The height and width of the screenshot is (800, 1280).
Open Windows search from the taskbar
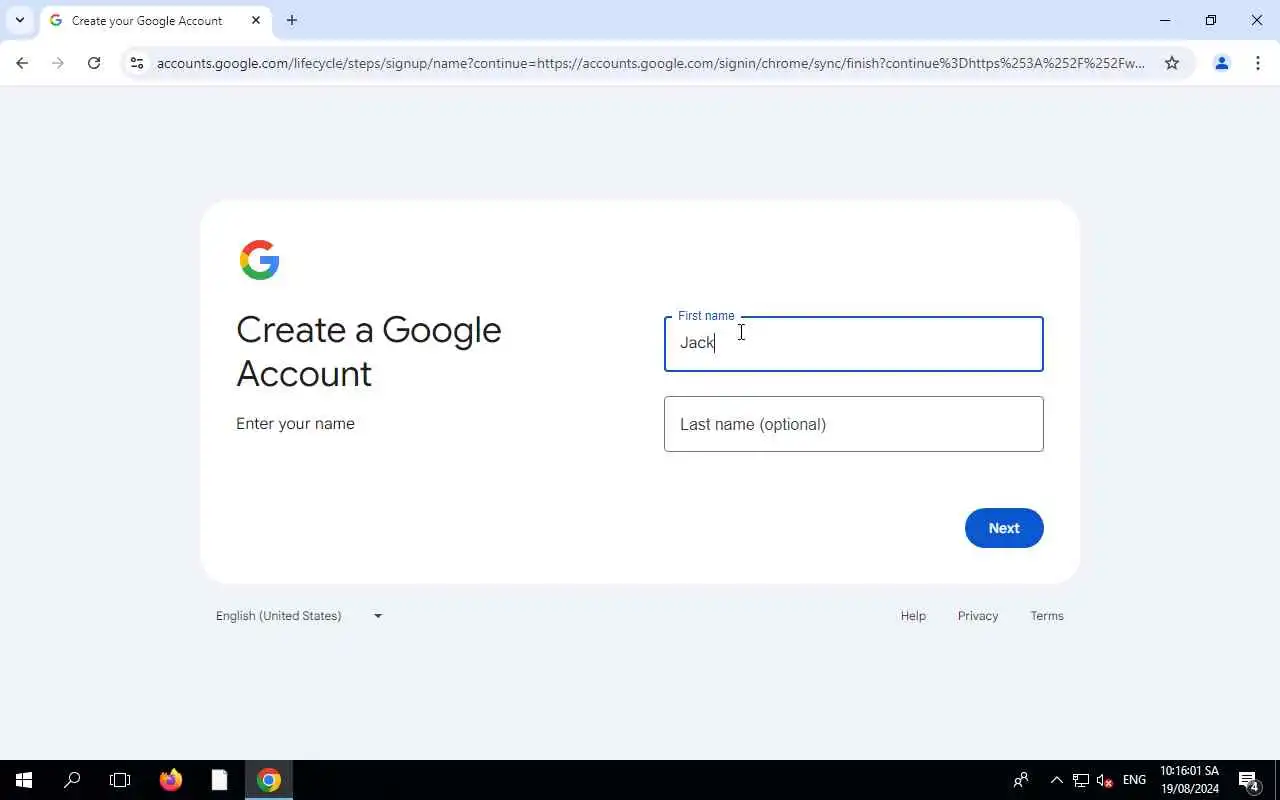[x=72, y=780]
